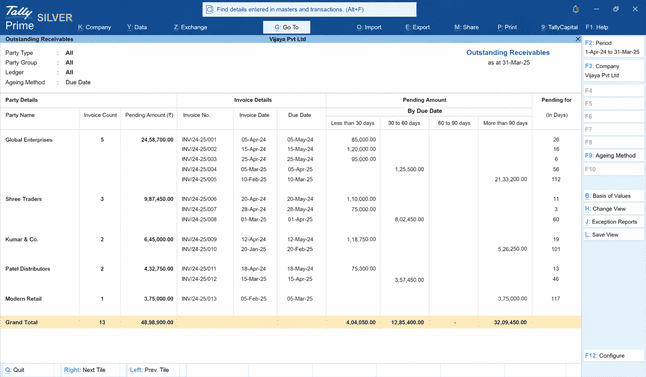Click Left: Prev. Tile

pos(149,370)
